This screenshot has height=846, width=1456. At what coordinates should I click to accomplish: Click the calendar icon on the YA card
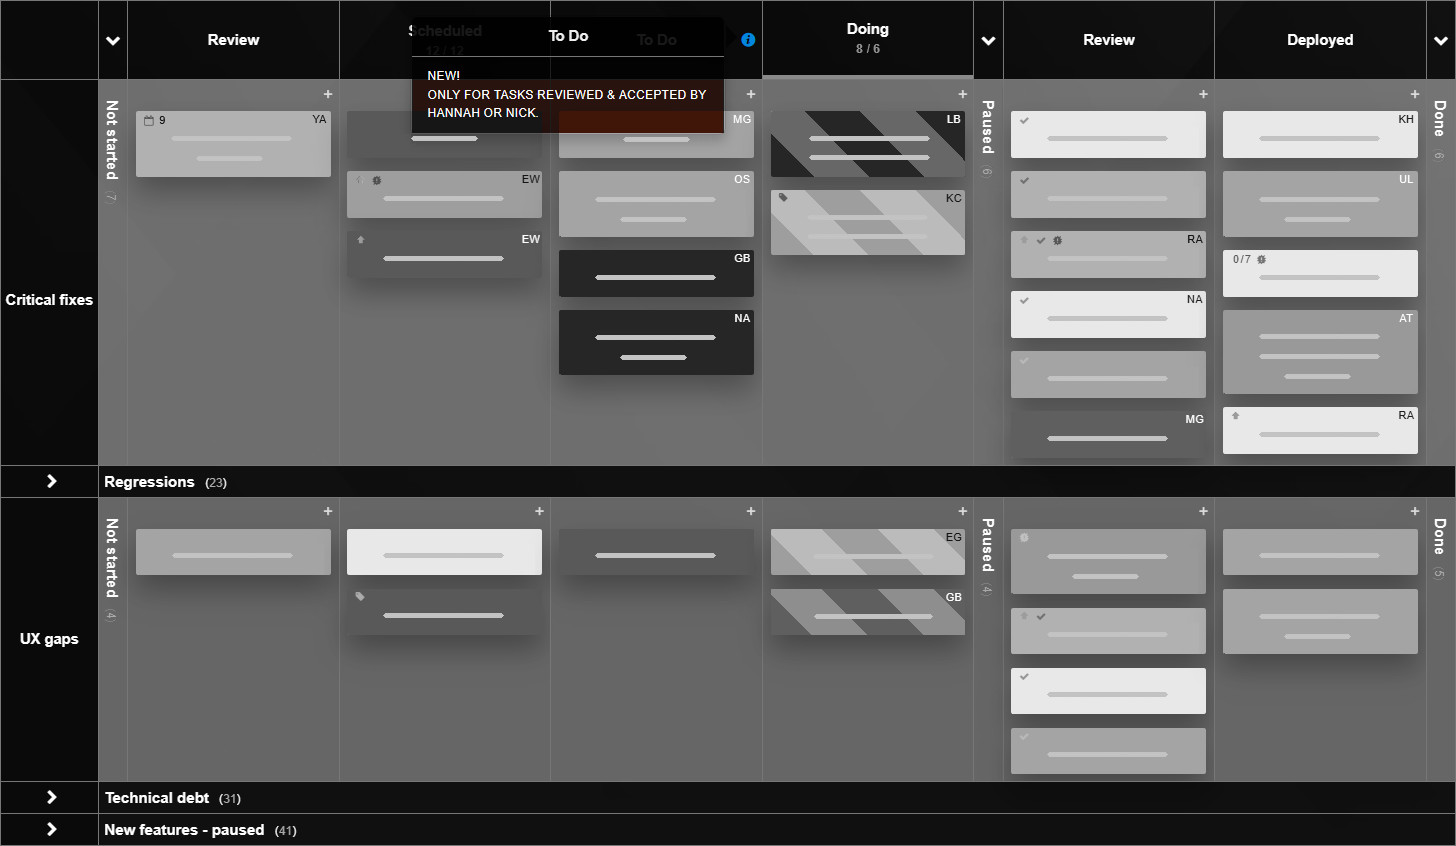point(149,121)
